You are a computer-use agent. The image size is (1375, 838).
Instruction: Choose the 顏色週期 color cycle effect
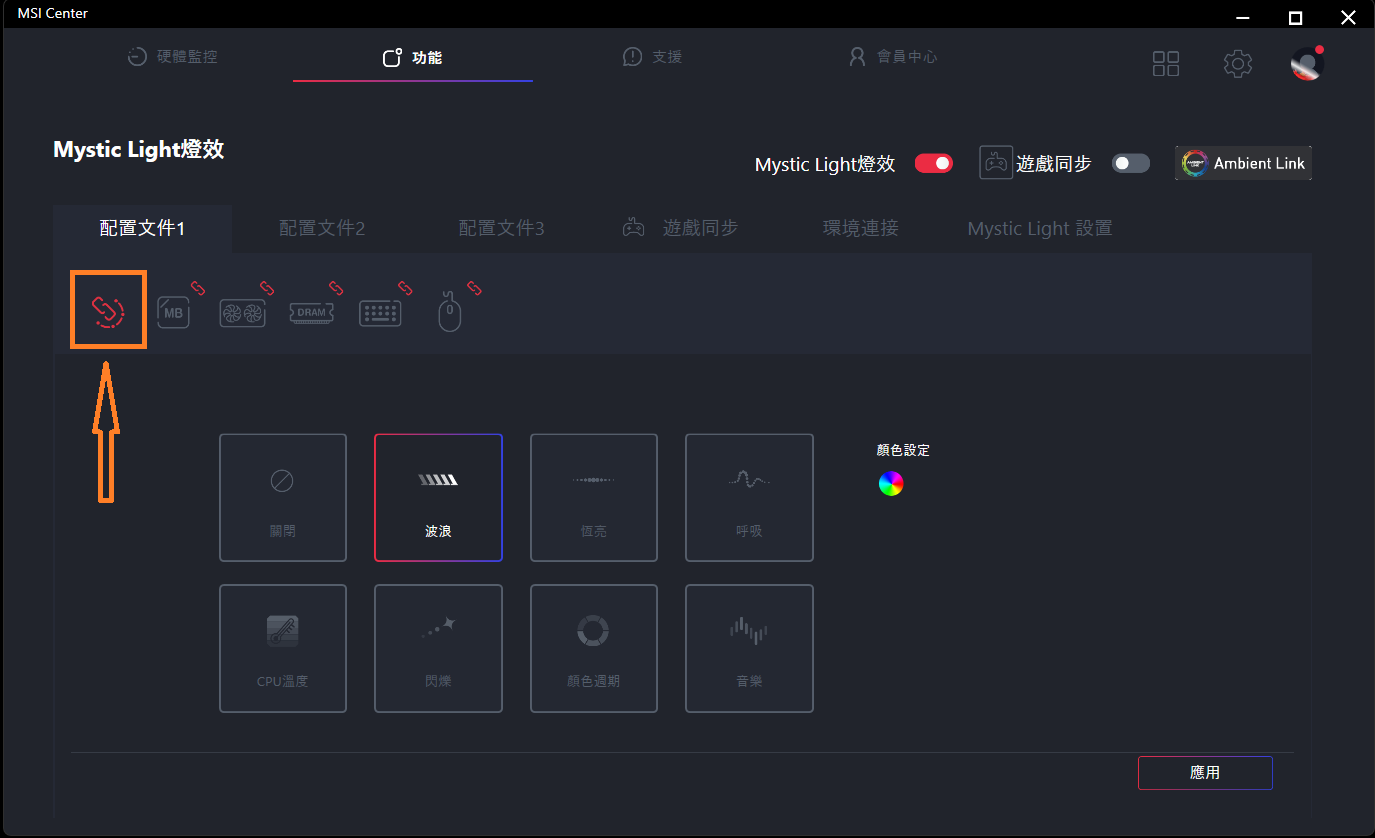tap(594, 649)
